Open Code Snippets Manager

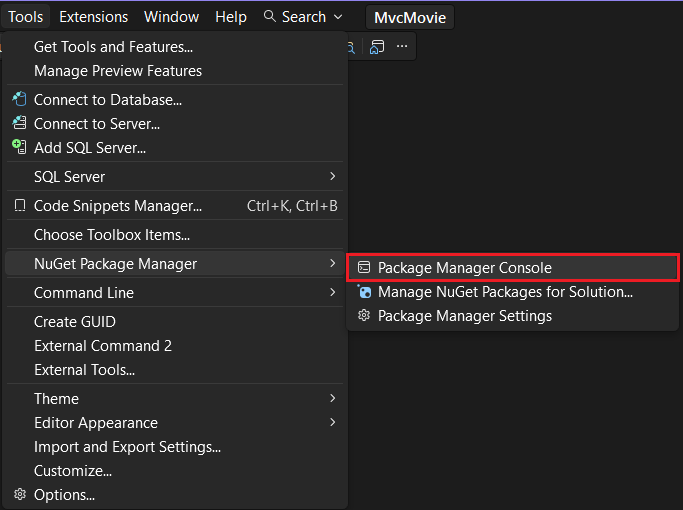[x=175, y=206]
